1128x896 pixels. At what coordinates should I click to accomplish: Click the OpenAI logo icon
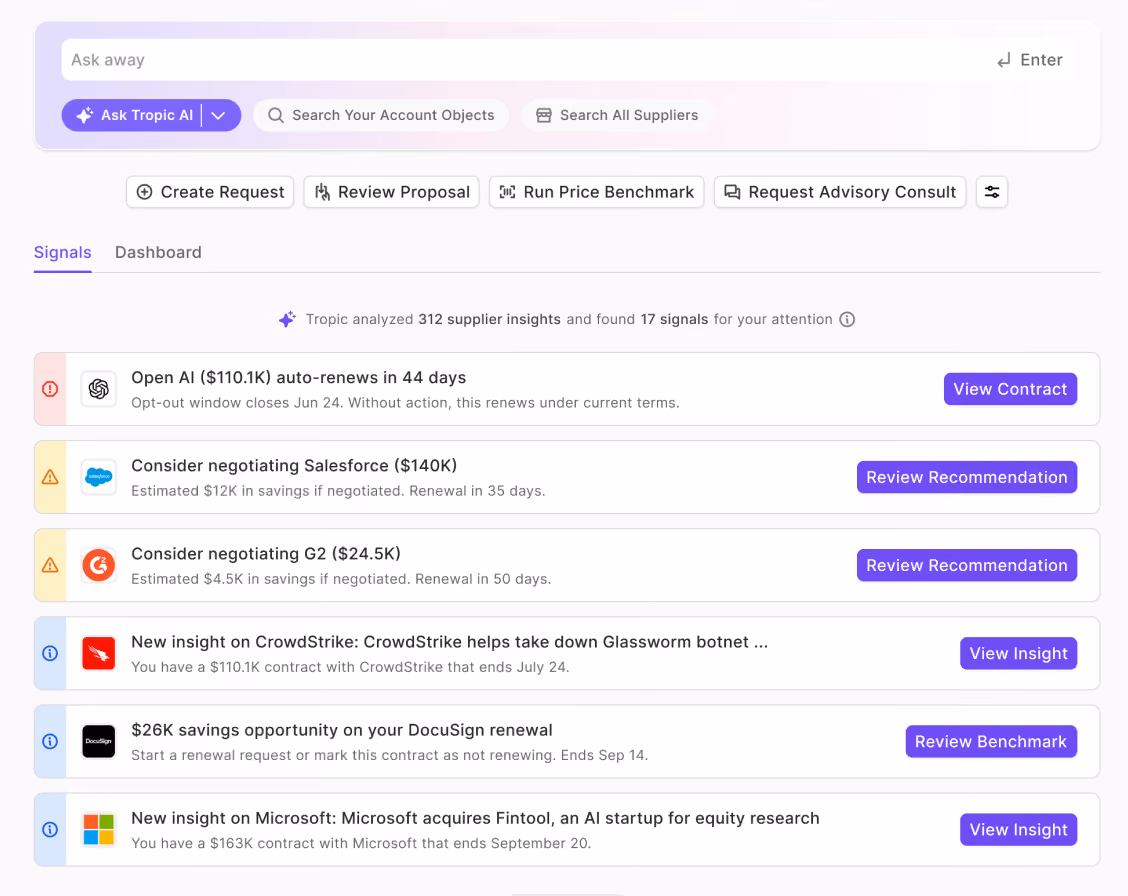pyautogui.click(x=99, y=389)
